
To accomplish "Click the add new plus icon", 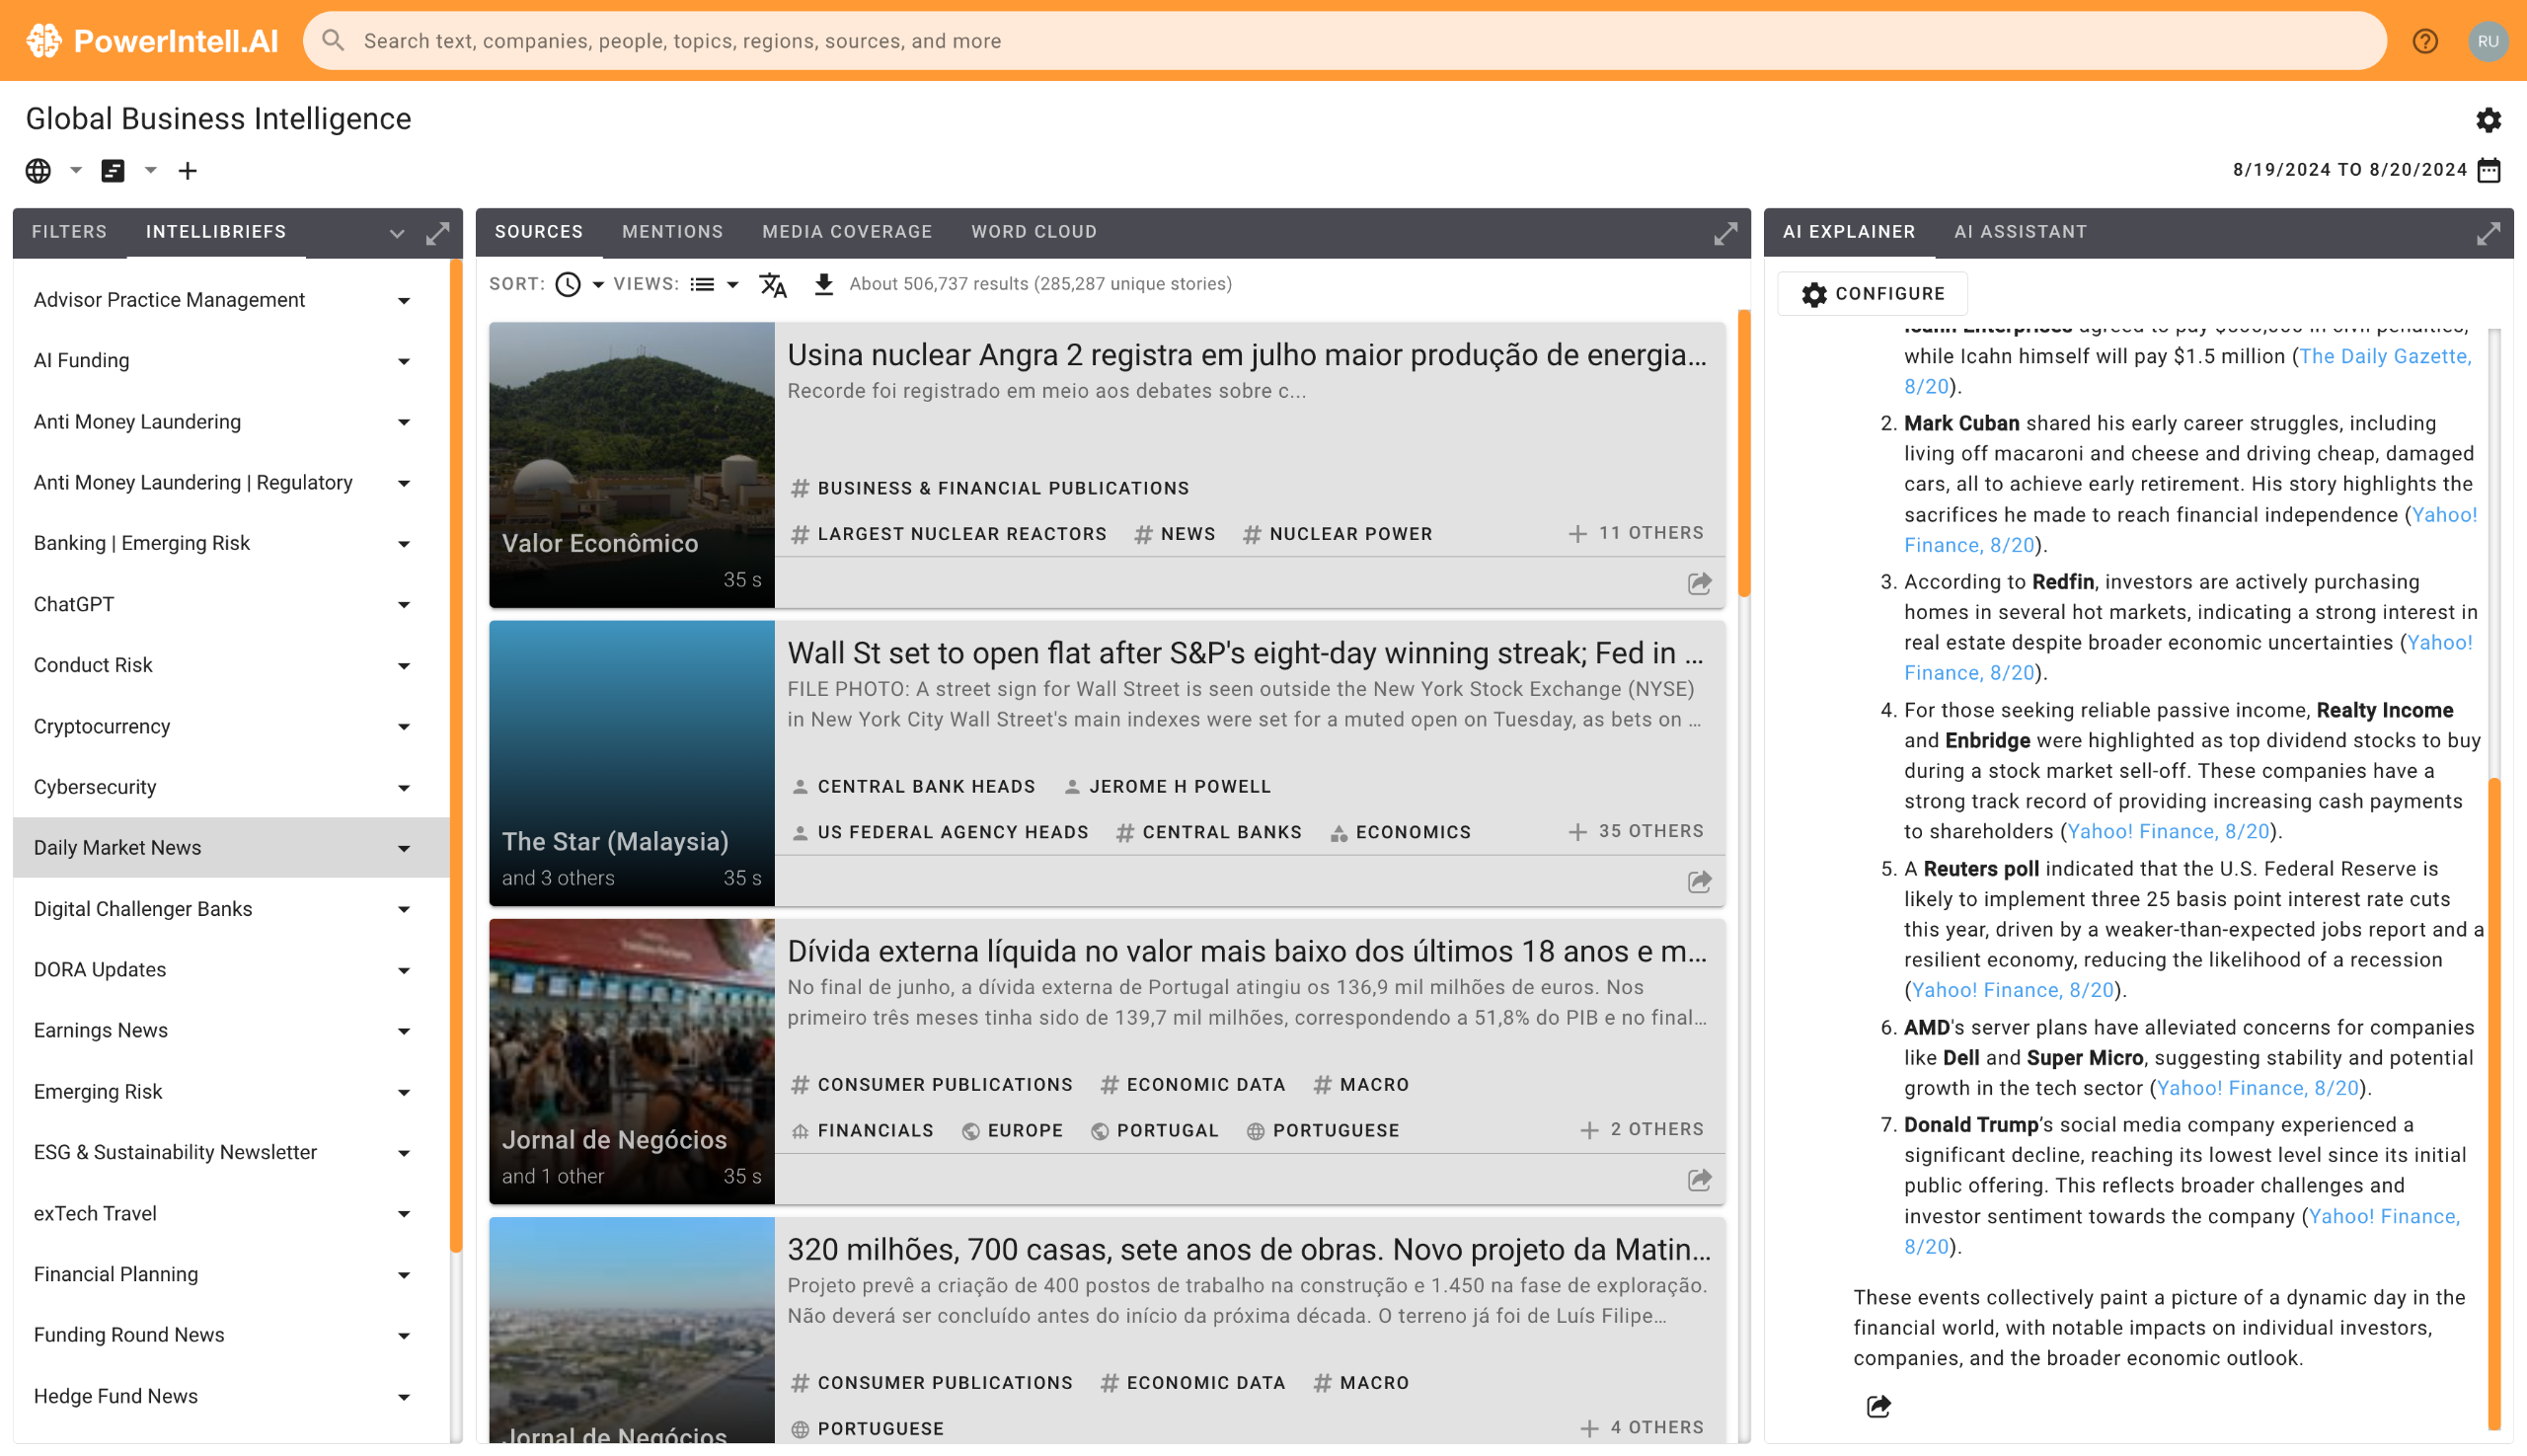I will [187, 171].
